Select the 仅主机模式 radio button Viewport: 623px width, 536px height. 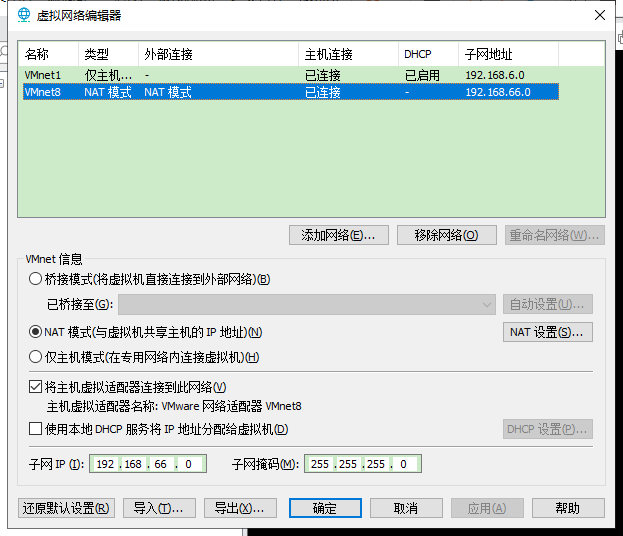tap(35, 357)
